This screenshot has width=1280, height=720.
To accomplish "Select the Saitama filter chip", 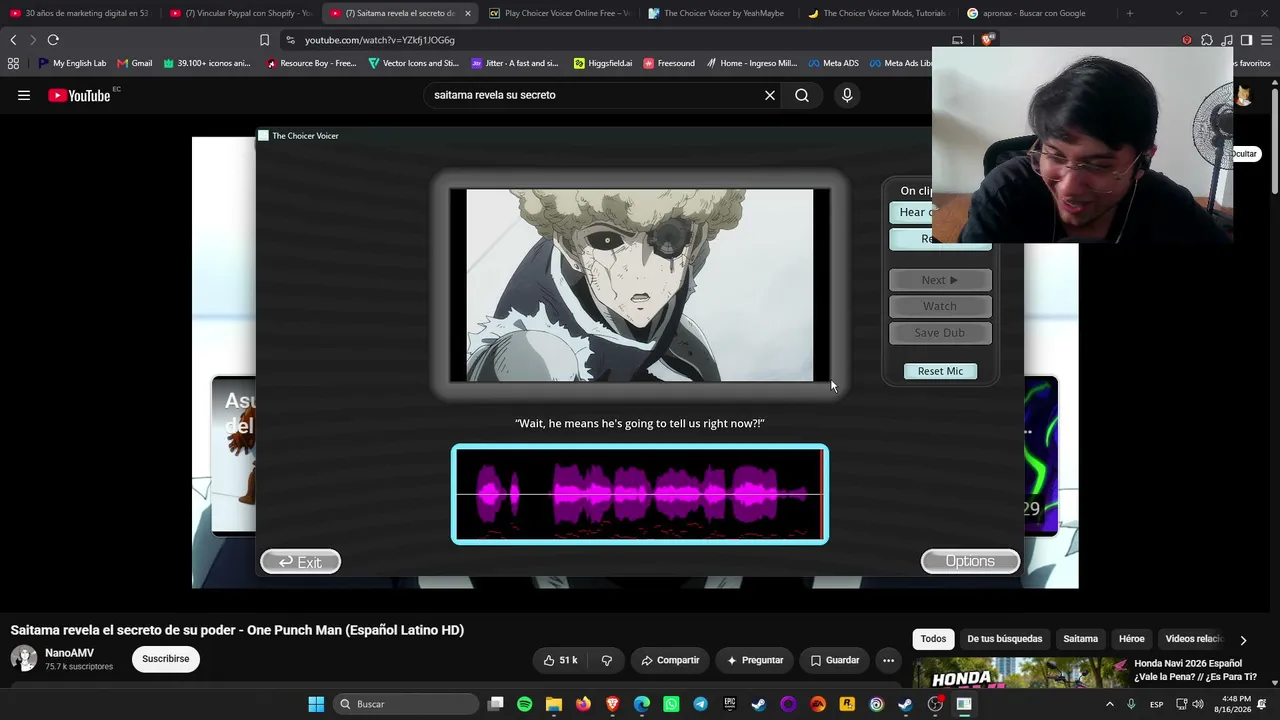I will pyautogui.click(x=1080, y=639).
